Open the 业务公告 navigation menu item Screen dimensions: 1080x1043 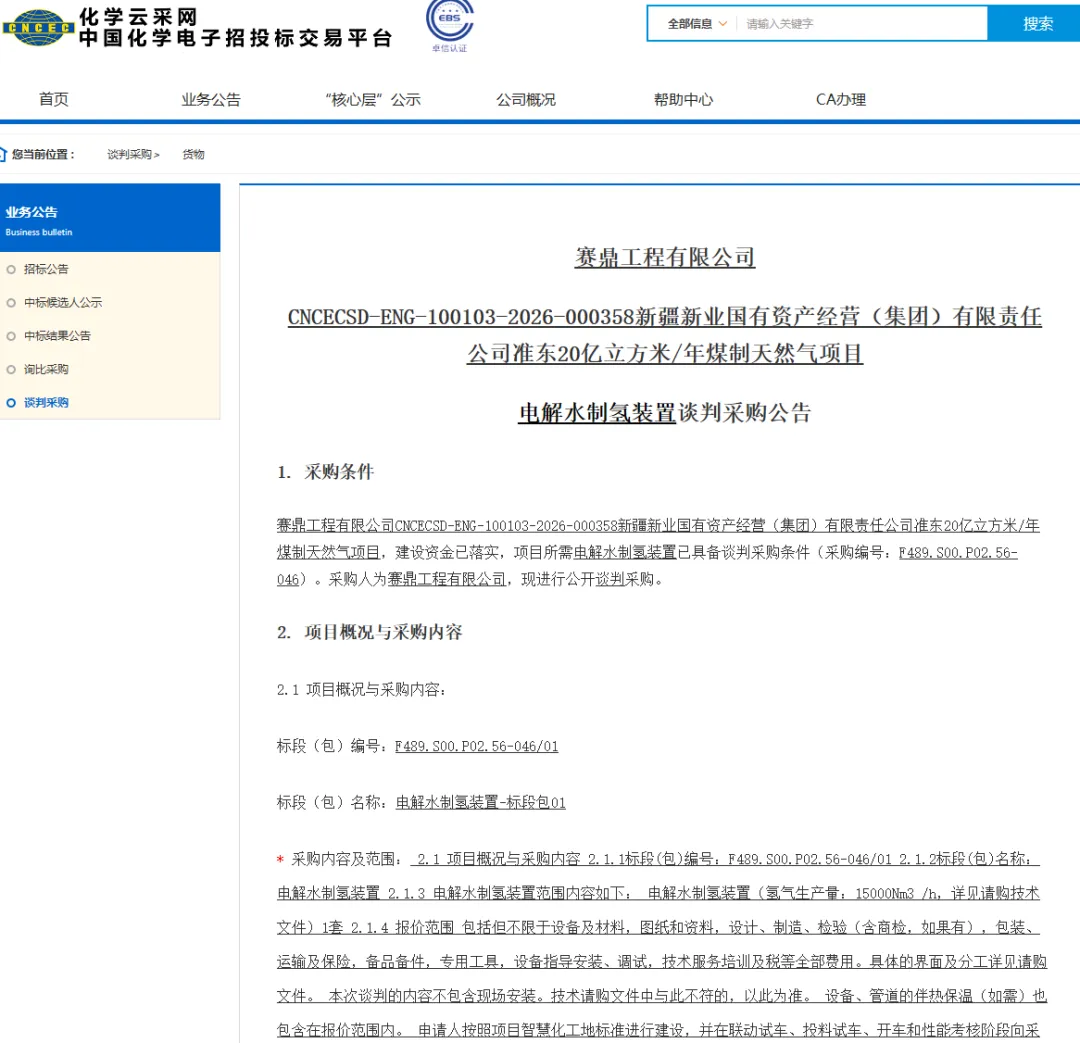pyautogui.click(x=211, y=100)
